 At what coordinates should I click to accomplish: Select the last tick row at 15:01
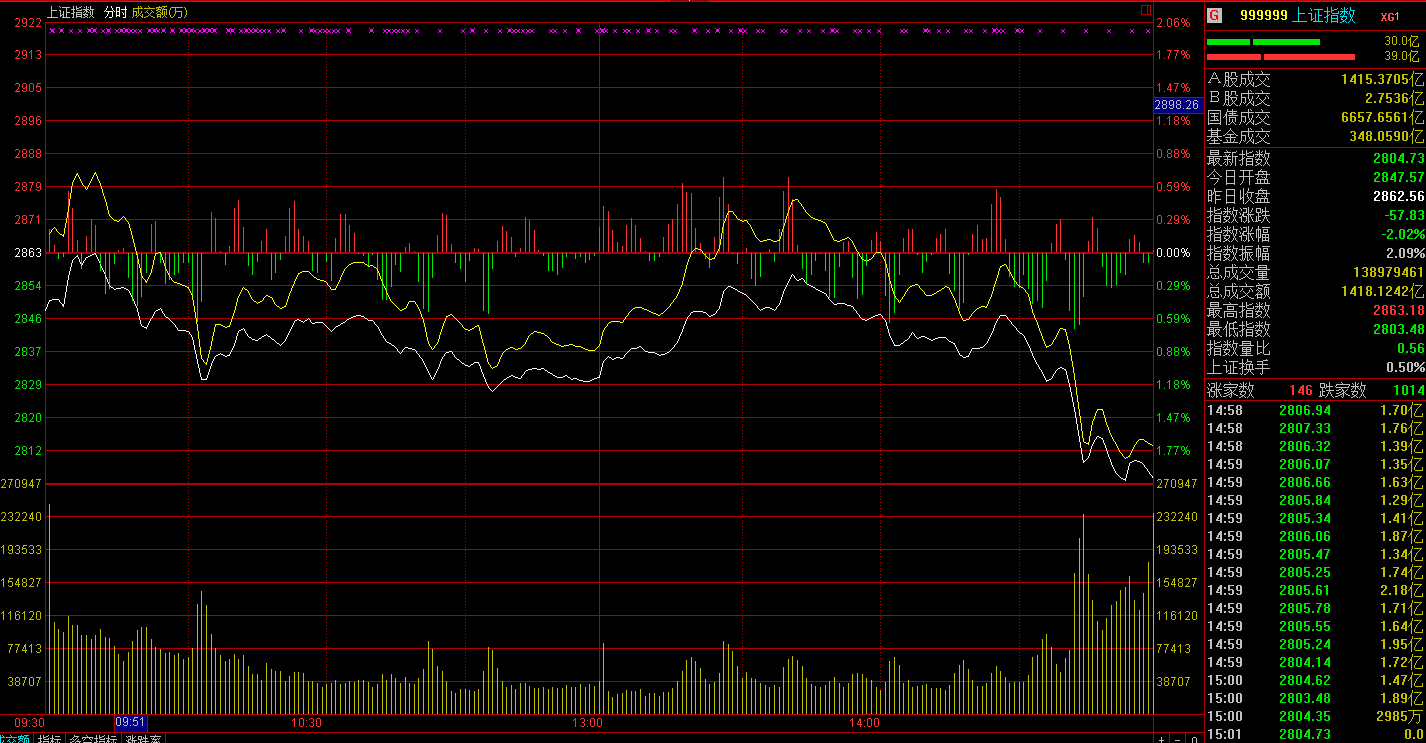[x=1315, y=734]
